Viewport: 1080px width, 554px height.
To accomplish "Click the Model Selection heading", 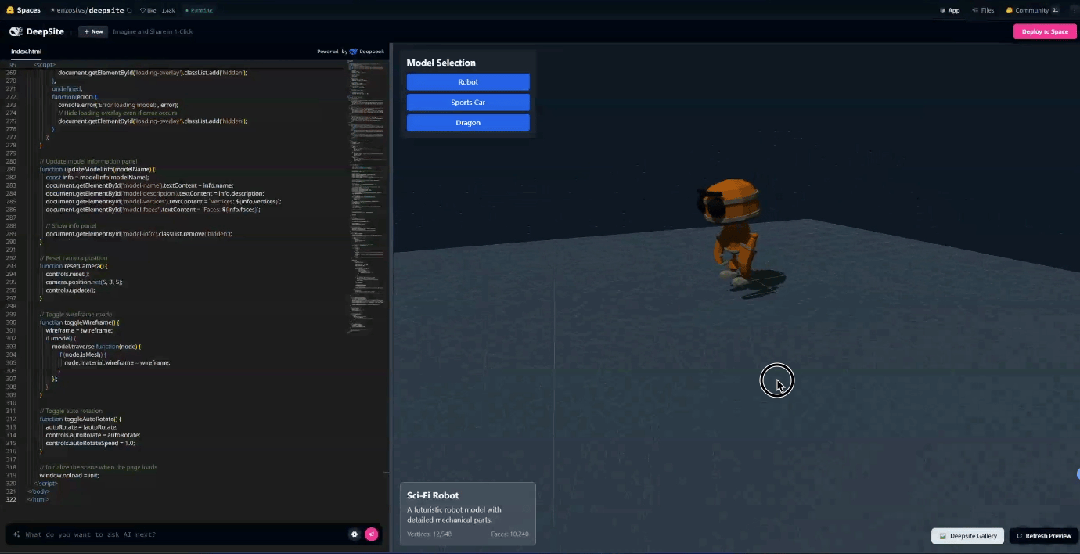I will coord(441,63).
